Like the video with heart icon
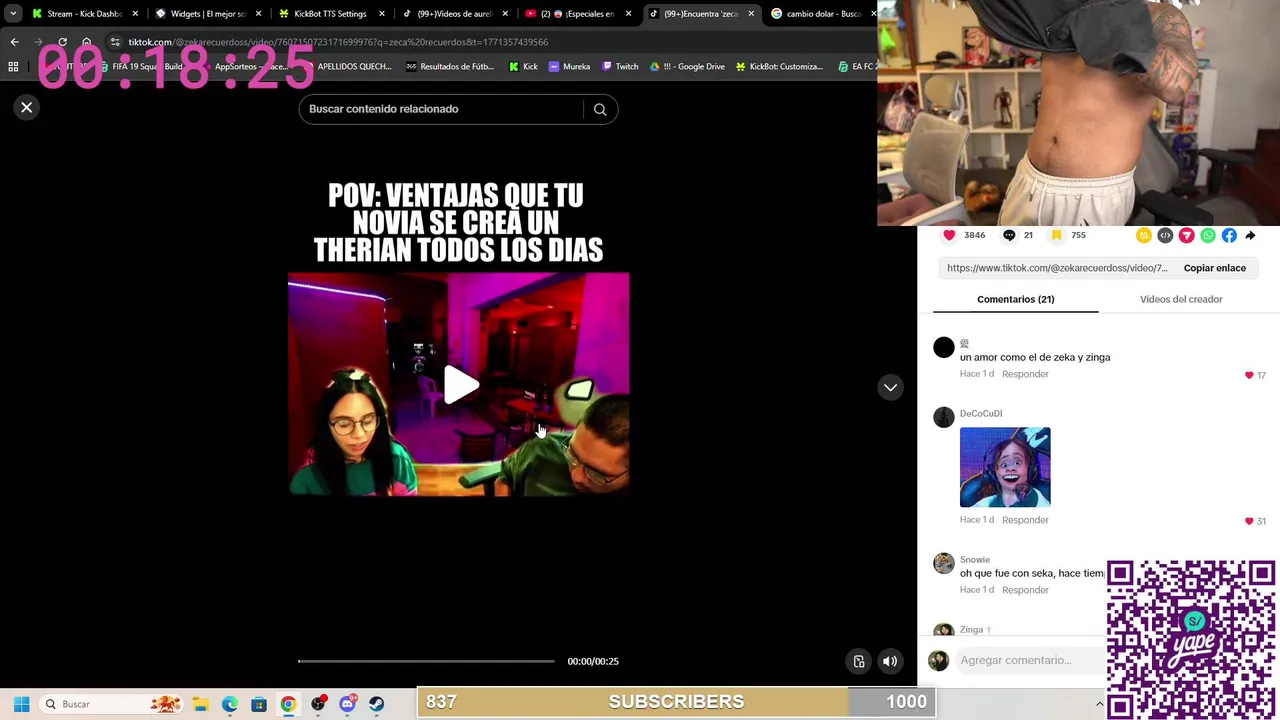Screen dimensions: 1280x720 pyautogui.click(x=949, y=235)
